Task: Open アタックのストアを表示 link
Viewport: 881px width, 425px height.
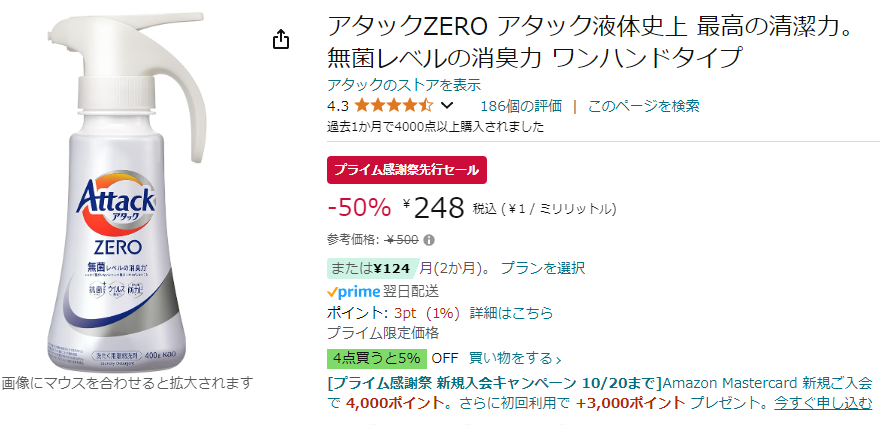Action: [404, 85]
